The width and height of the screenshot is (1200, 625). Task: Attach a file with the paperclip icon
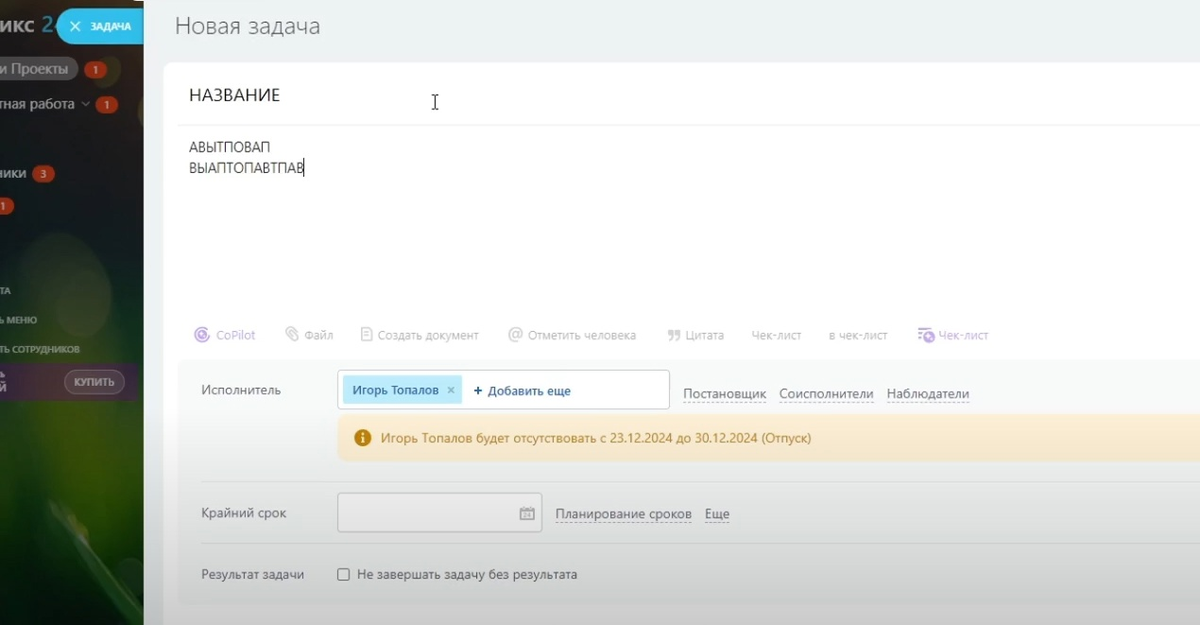pyautogui.click(x=291, y=335)
